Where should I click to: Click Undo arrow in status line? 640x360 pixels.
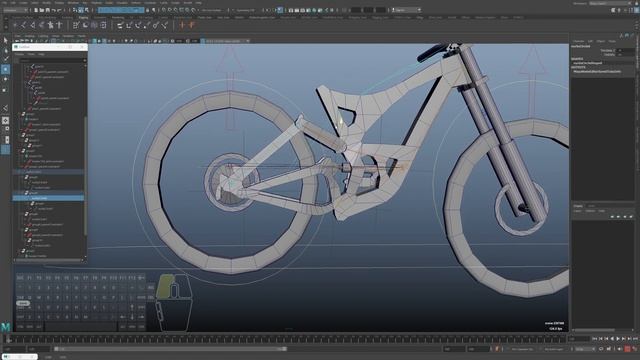[x=54, y=10]
